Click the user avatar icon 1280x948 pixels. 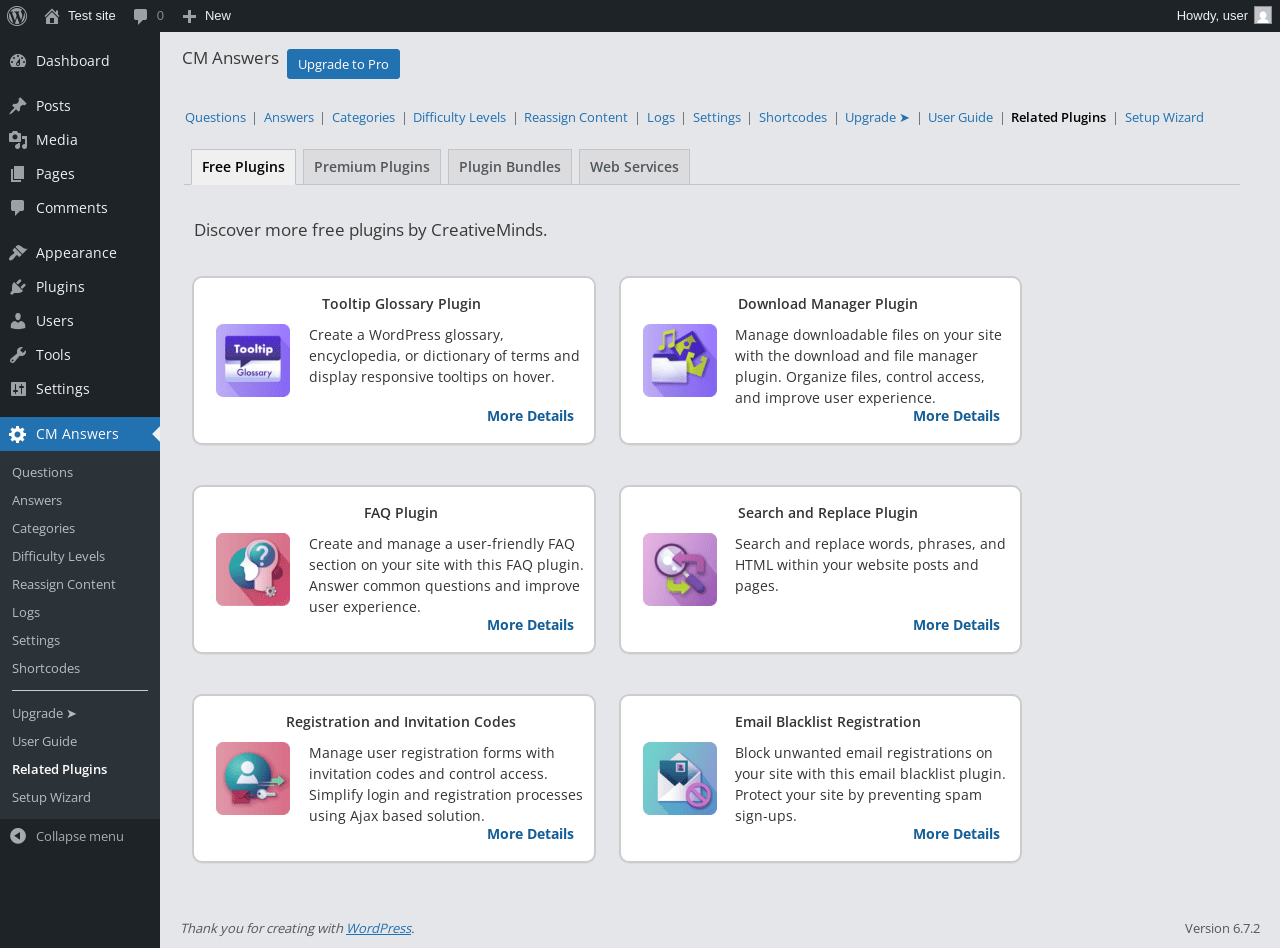click(1263, 15)
